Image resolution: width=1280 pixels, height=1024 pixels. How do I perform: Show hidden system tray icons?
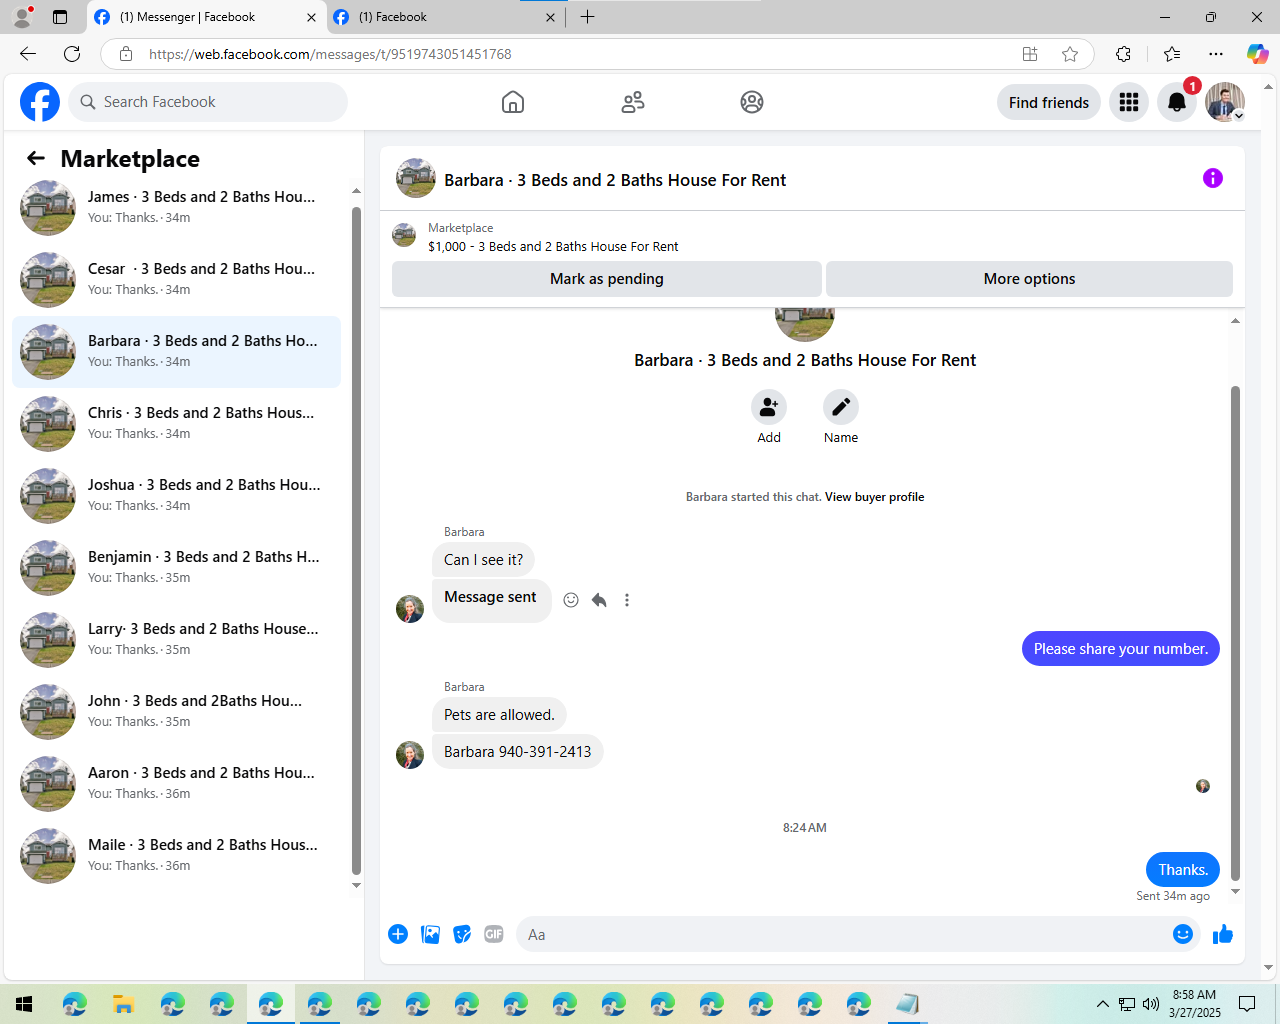coord(1102,1004)
